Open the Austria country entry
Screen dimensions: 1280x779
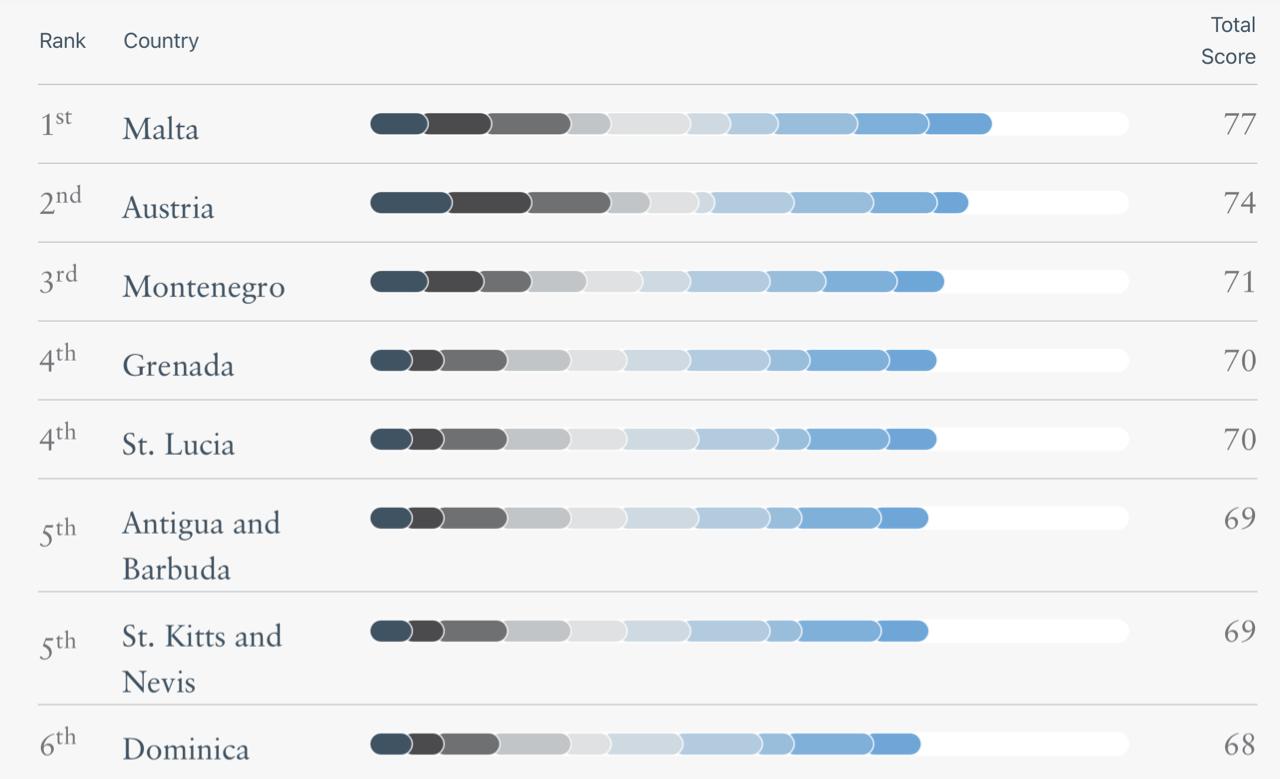point(168,208)
